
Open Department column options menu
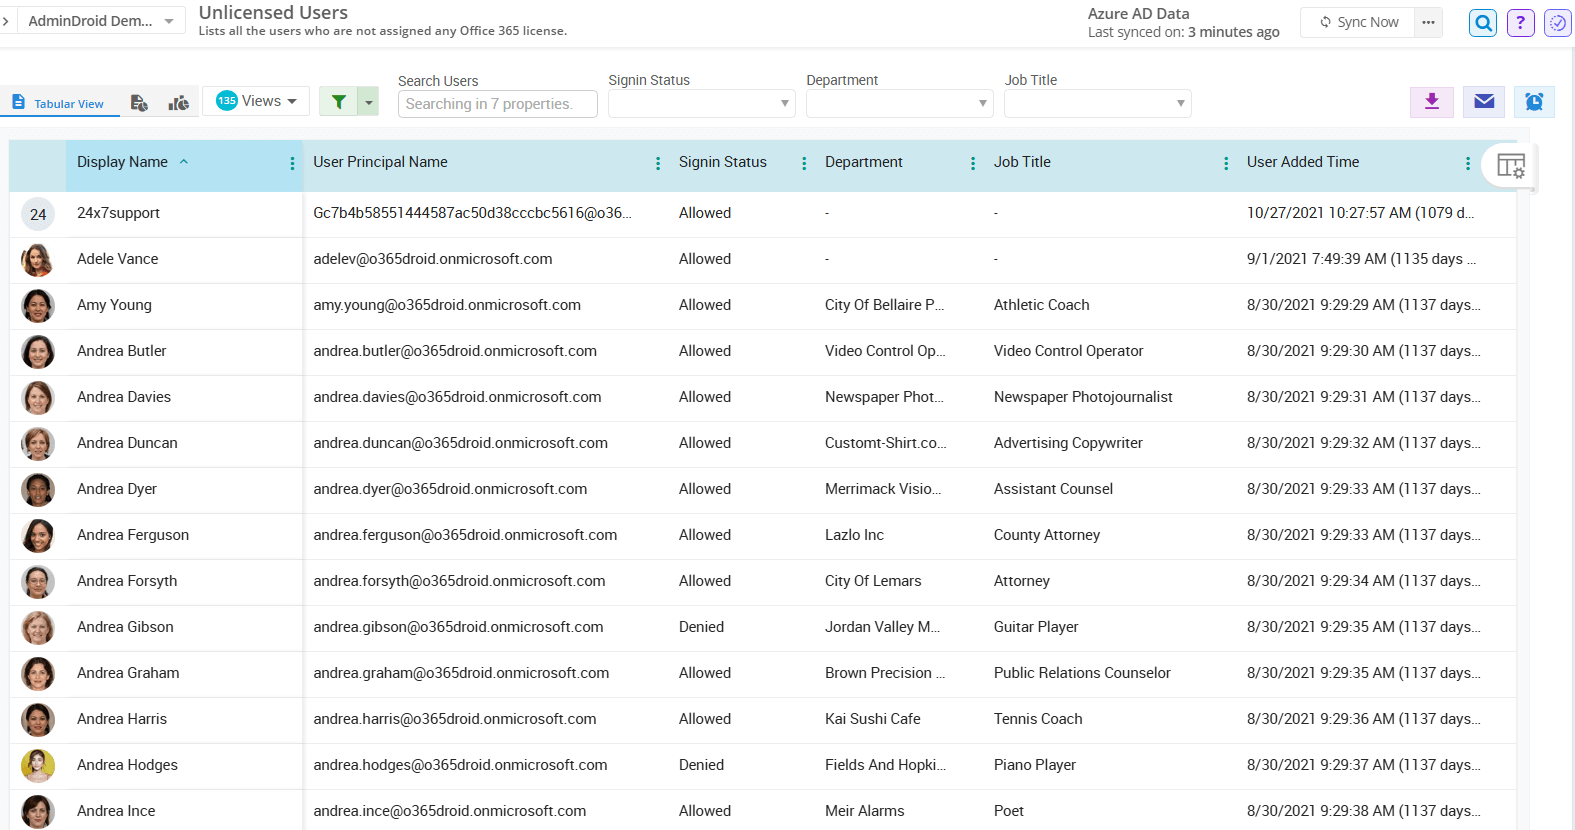pos(973,163)
